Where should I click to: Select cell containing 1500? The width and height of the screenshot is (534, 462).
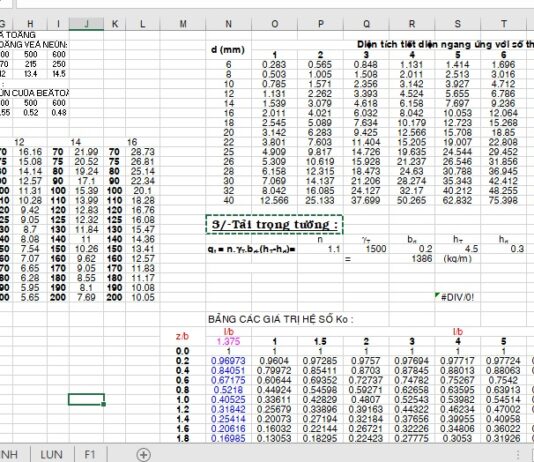[x=376, y=249]
